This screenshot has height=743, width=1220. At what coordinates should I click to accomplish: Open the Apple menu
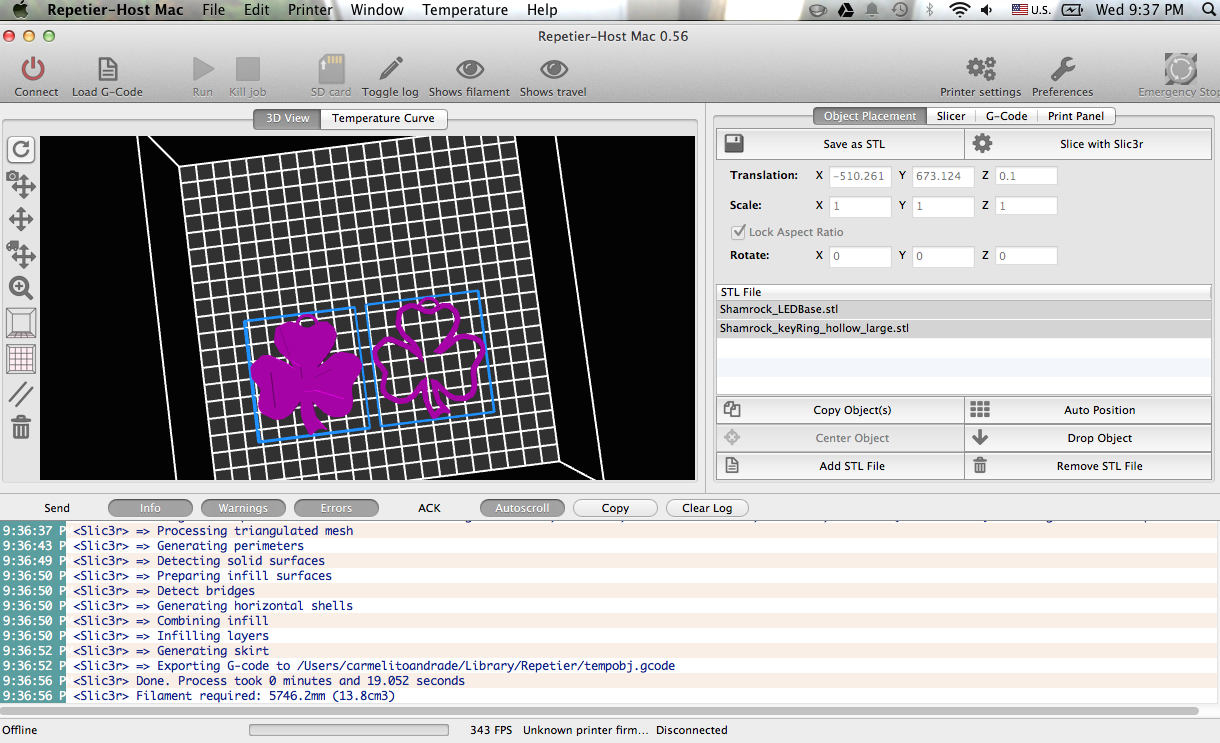pyautogui.click(x=20, y=10)
